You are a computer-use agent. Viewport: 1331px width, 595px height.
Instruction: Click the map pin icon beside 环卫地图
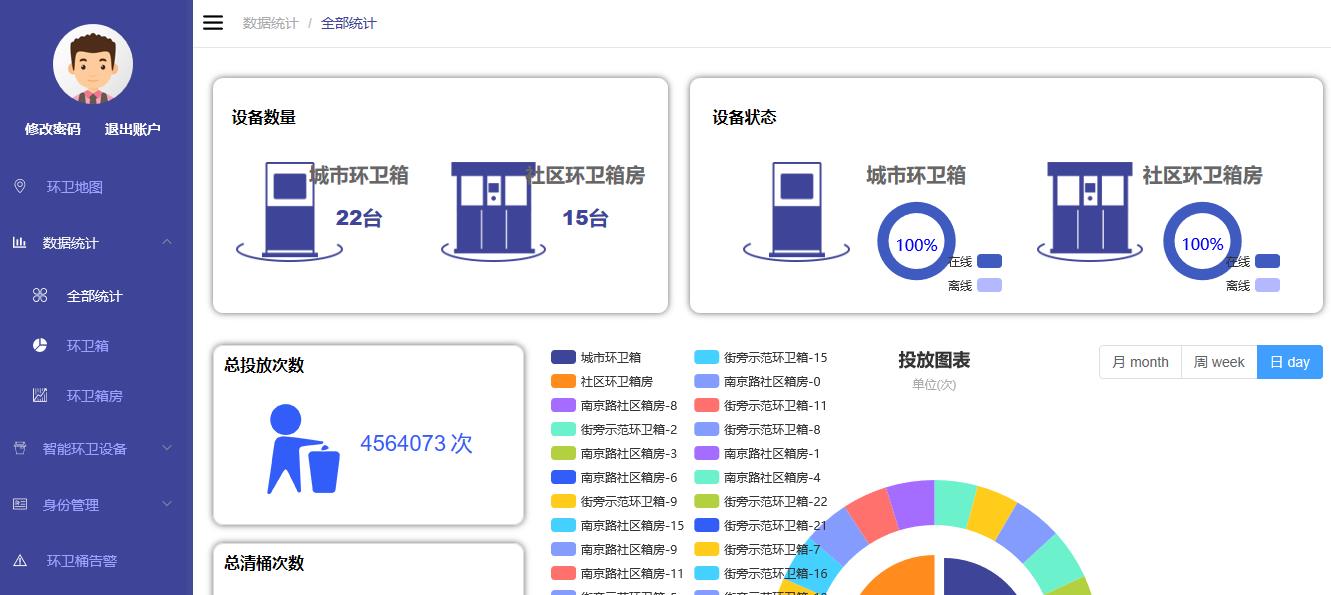click(x=20, y=187)
